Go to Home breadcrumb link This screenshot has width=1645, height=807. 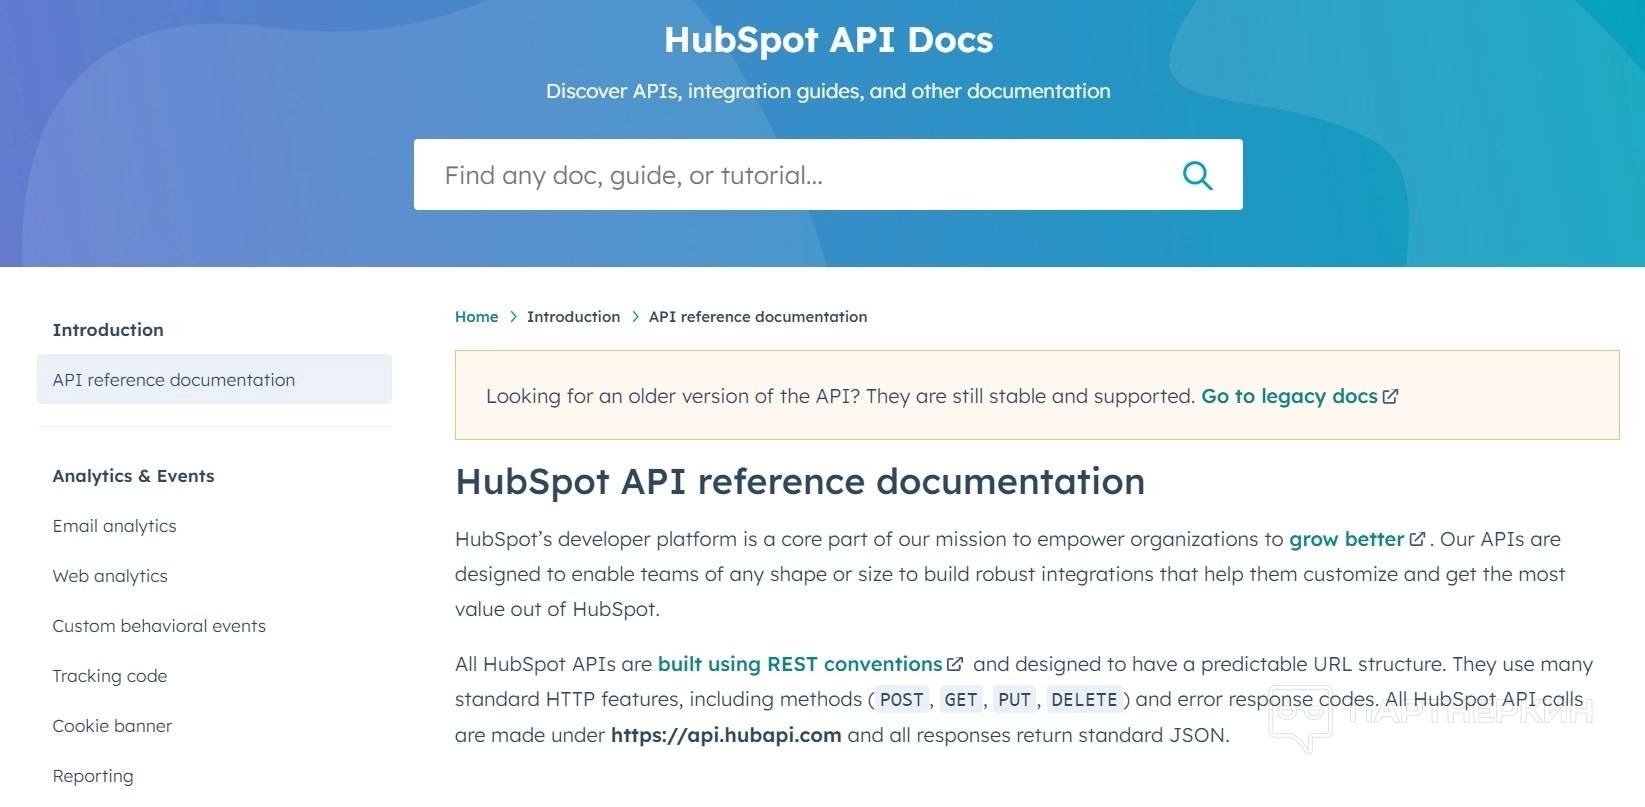pyautogui.click(x=476, y=317)
